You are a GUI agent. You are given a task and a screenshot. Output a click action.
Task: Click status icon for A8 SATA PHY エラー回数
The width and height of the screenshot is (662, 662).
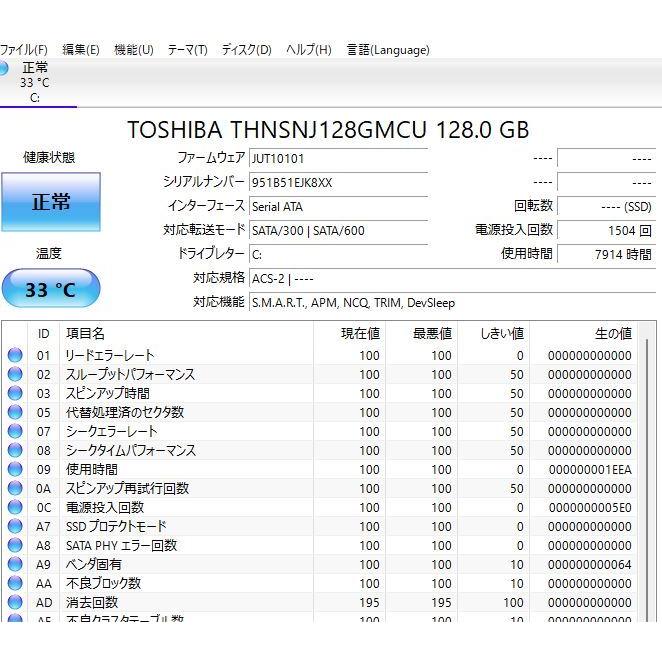click(x=15, y=545)
